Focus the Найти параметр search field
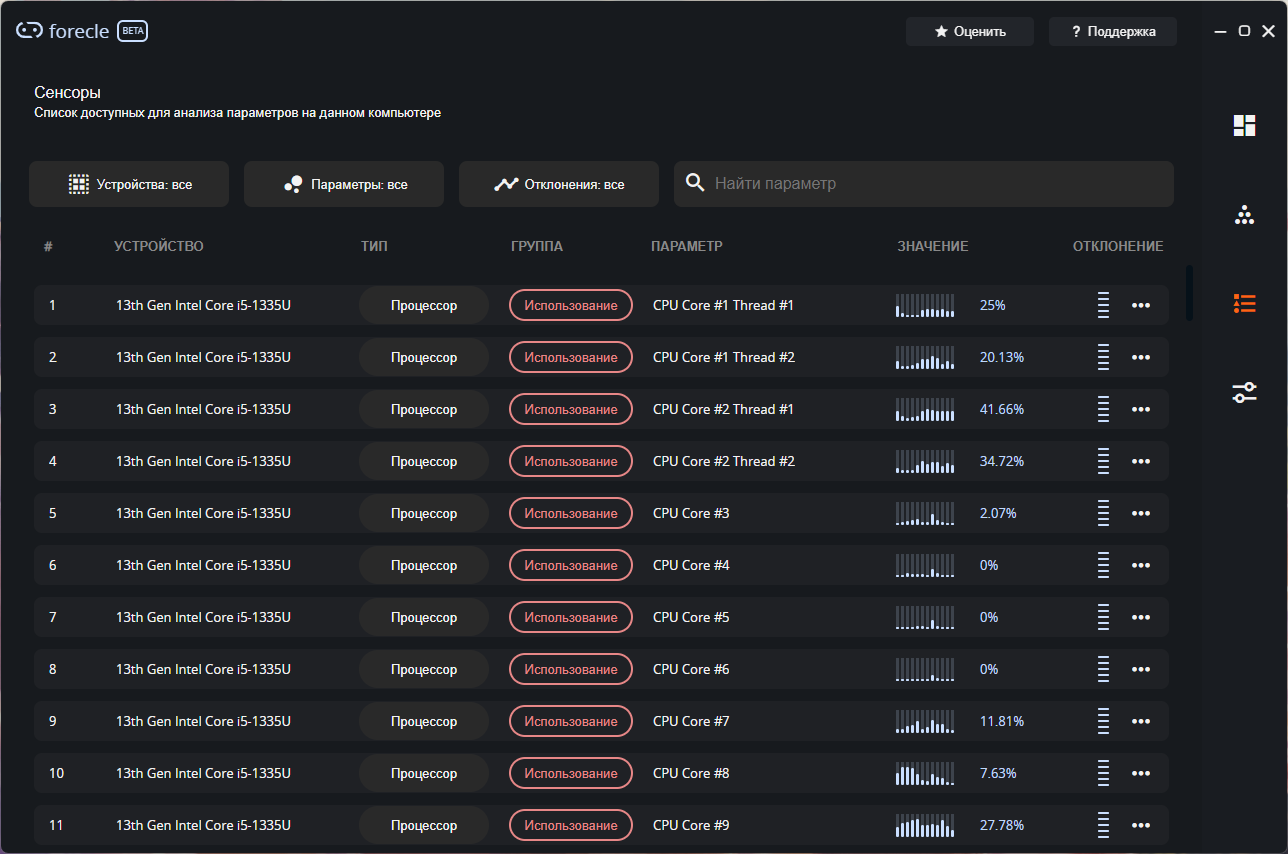Image resolution: width=1288 pixels, height=854 pixels. 924,184
